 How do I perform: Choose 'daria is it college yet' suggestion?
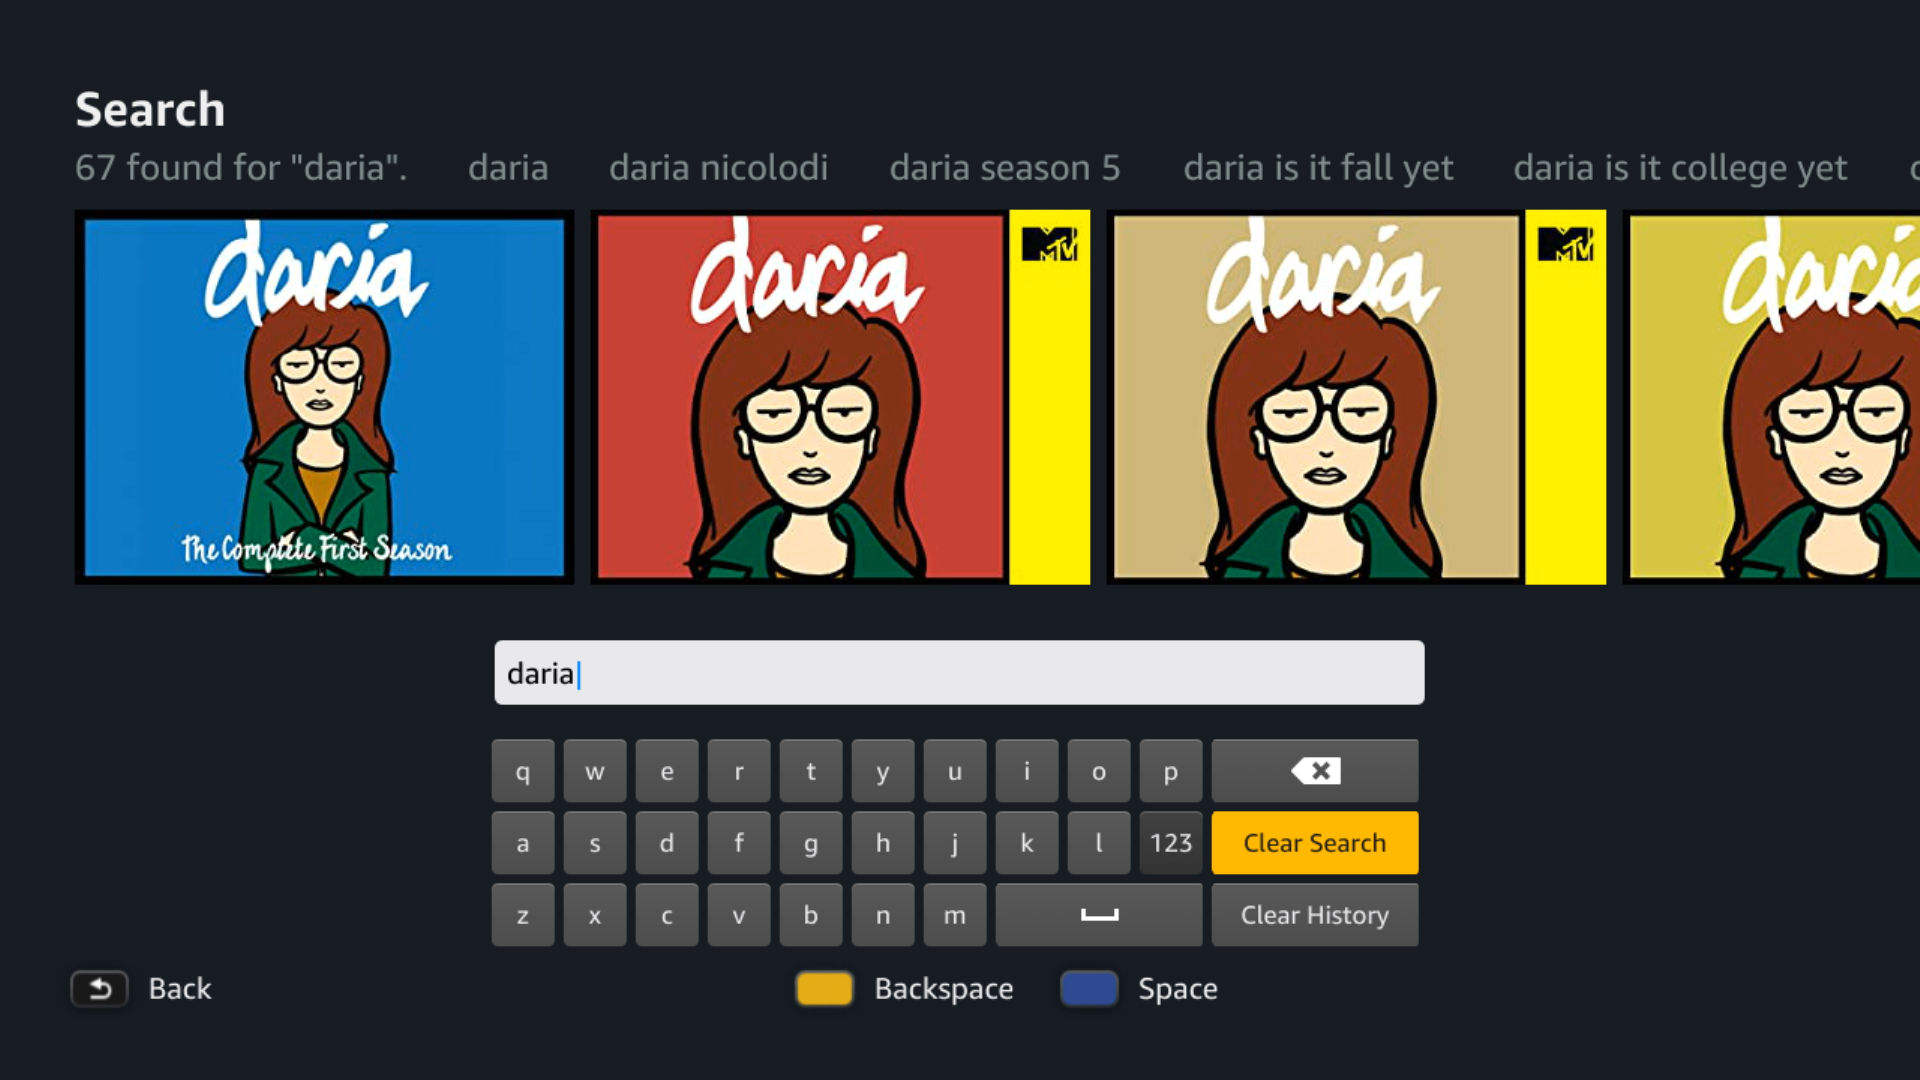(1679, 168)
